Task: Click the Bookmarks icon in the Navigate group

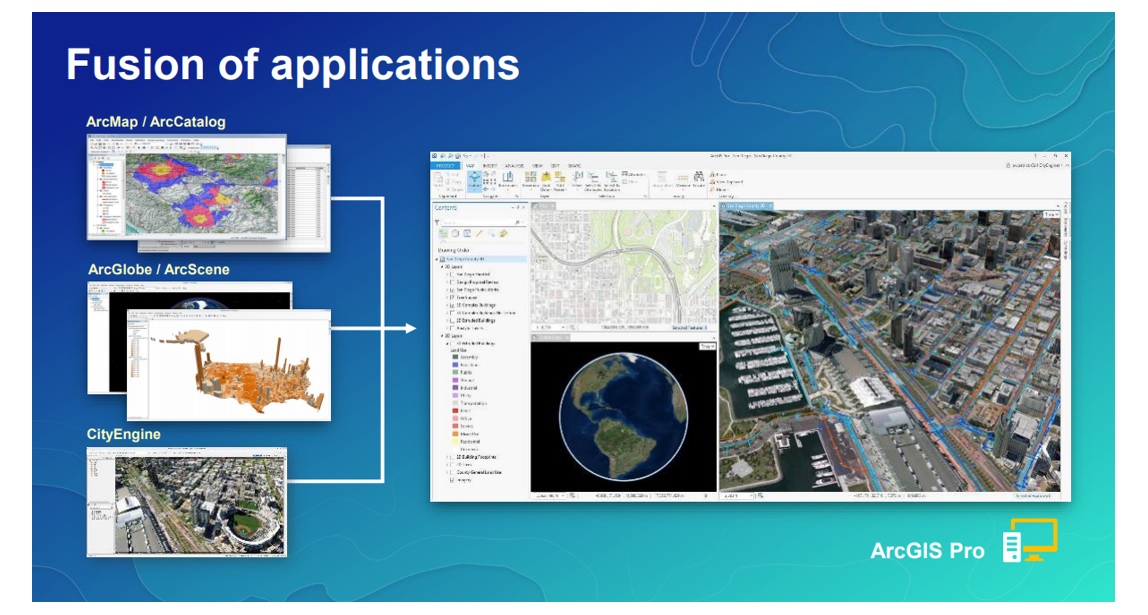Action: click(510, 177)
